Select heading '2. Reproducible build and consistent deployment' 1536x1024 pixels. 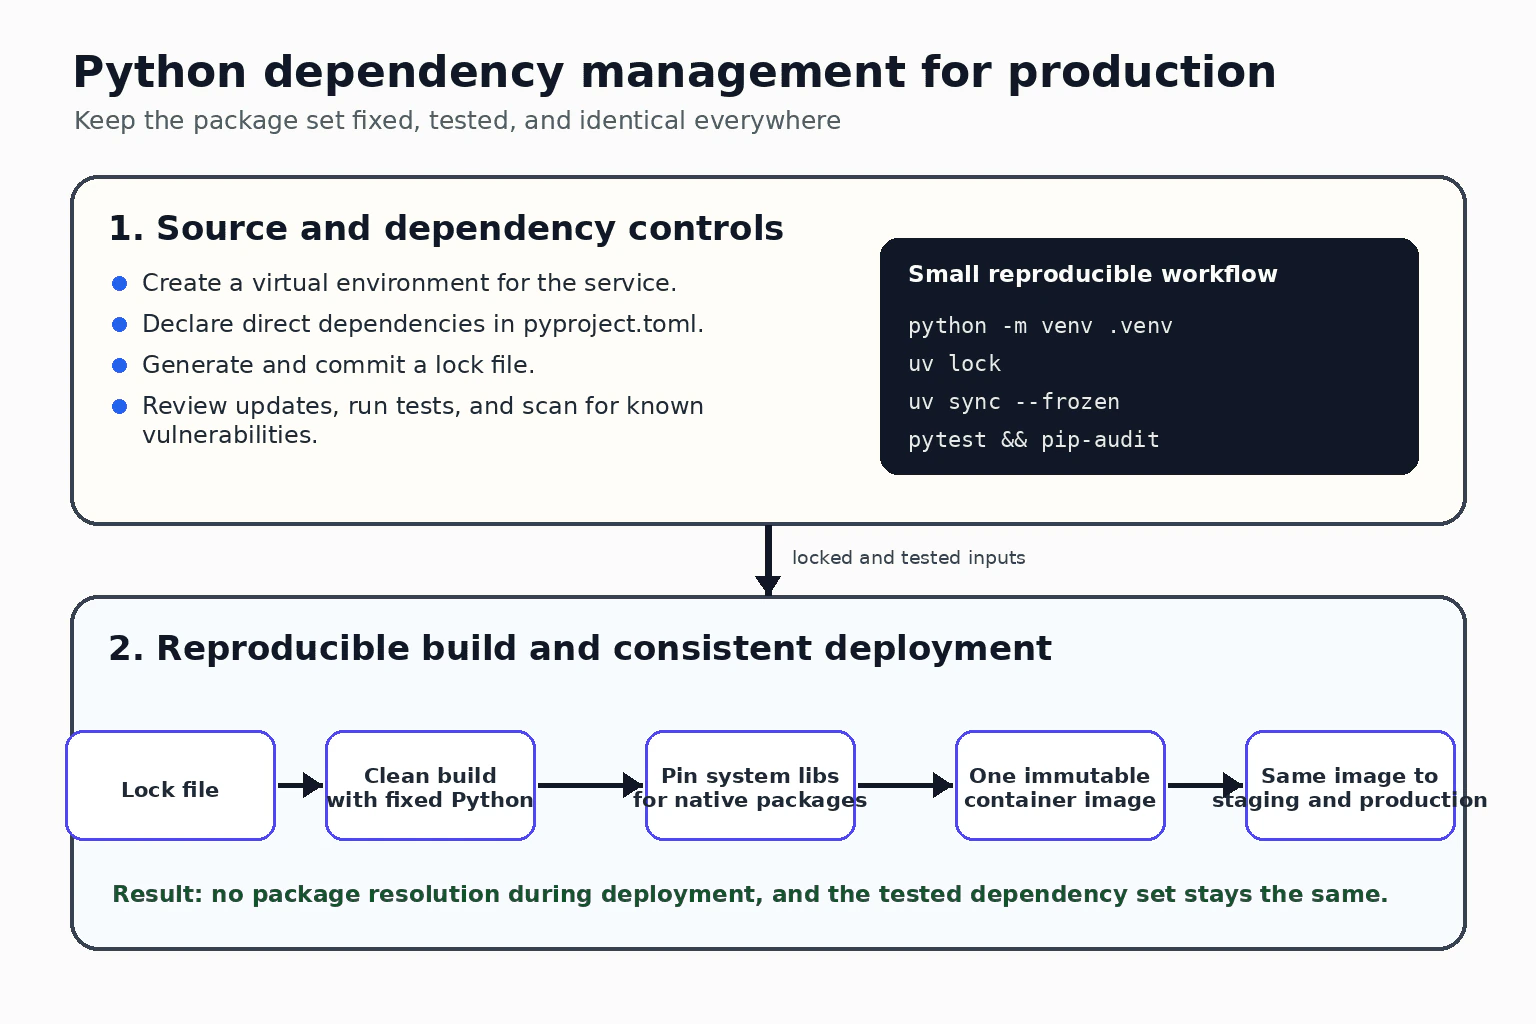tap(580, 649)
